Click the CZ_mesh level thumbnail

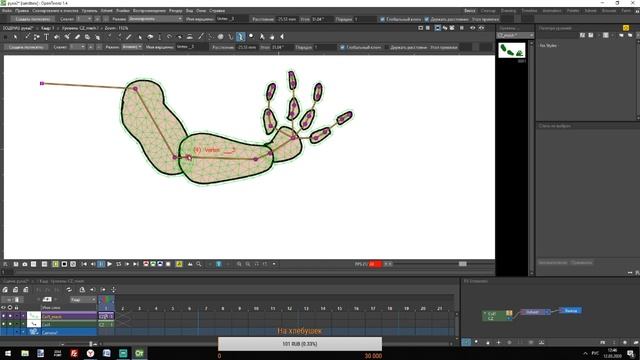(x=512, y=51)
